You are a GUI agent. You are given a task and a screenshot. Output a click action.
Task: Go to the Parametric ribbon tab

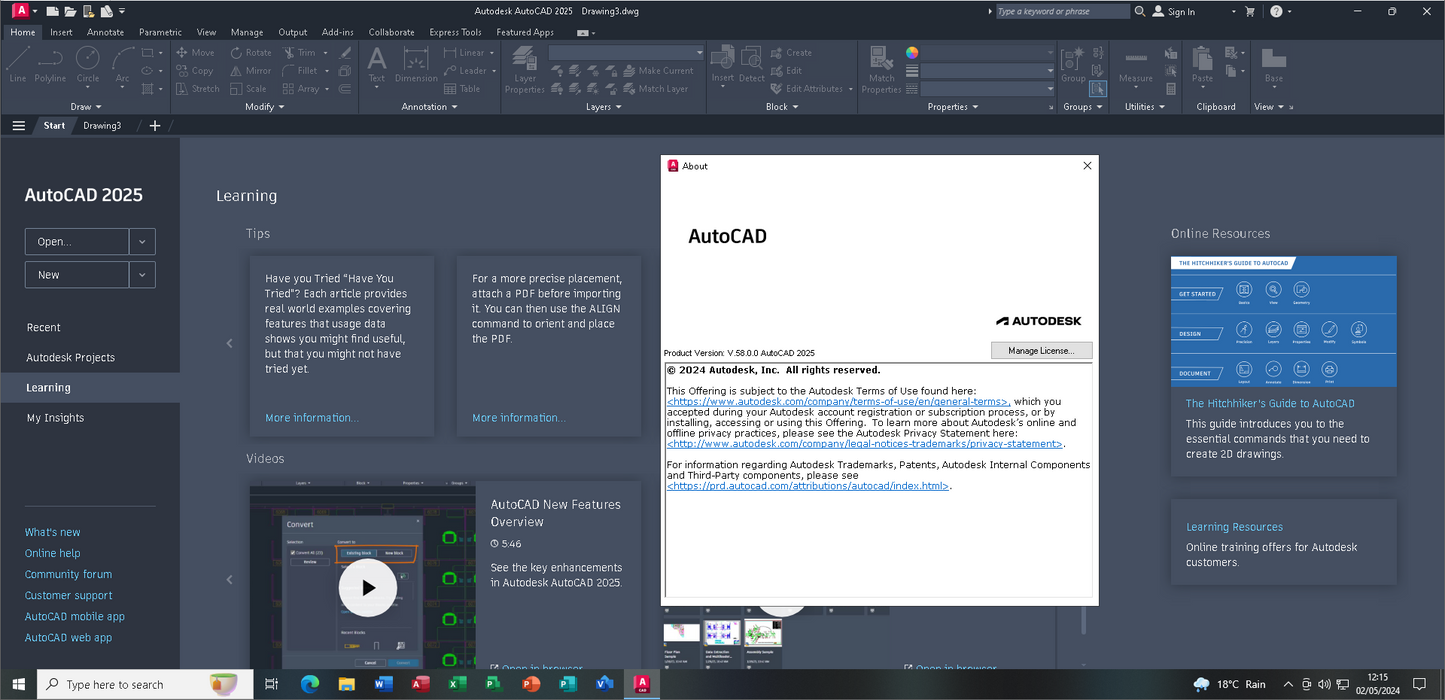160,32
